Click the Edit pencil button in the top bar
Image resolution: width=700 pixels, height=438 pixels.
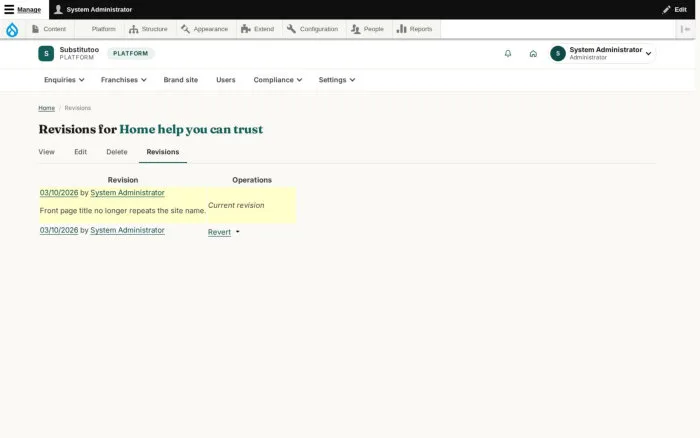(x=675, y=9)
